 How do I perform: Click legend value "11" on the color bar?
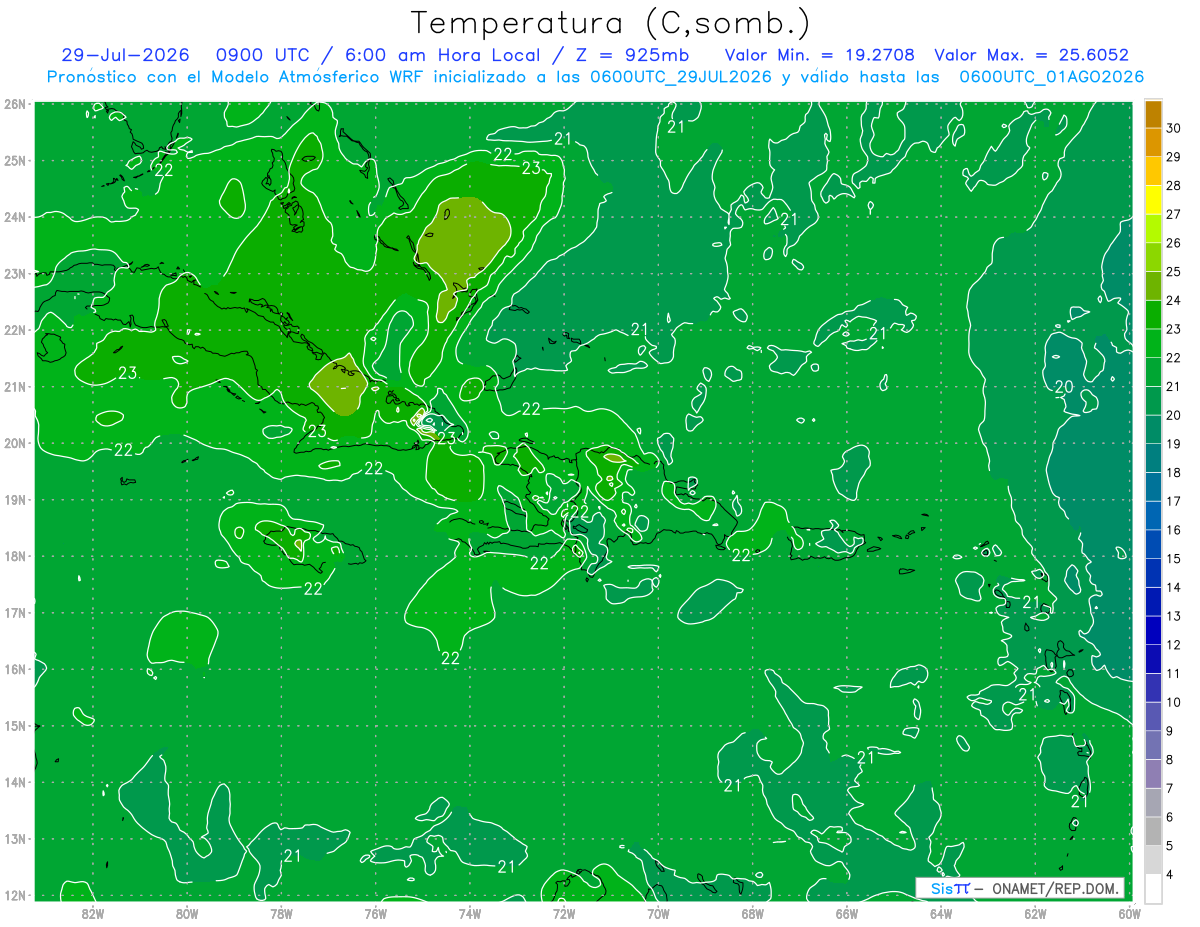[x=1174, y=673]
